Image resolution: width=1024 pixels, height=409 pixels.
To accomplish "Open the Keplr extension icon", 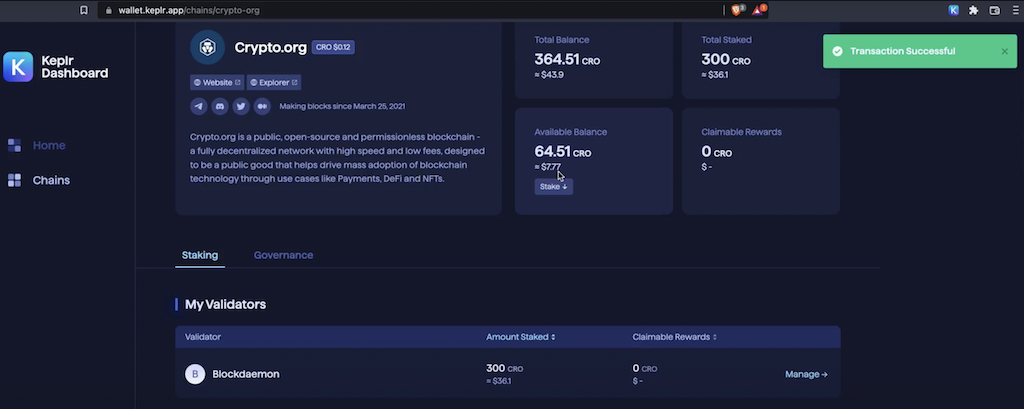I will 953,10.
